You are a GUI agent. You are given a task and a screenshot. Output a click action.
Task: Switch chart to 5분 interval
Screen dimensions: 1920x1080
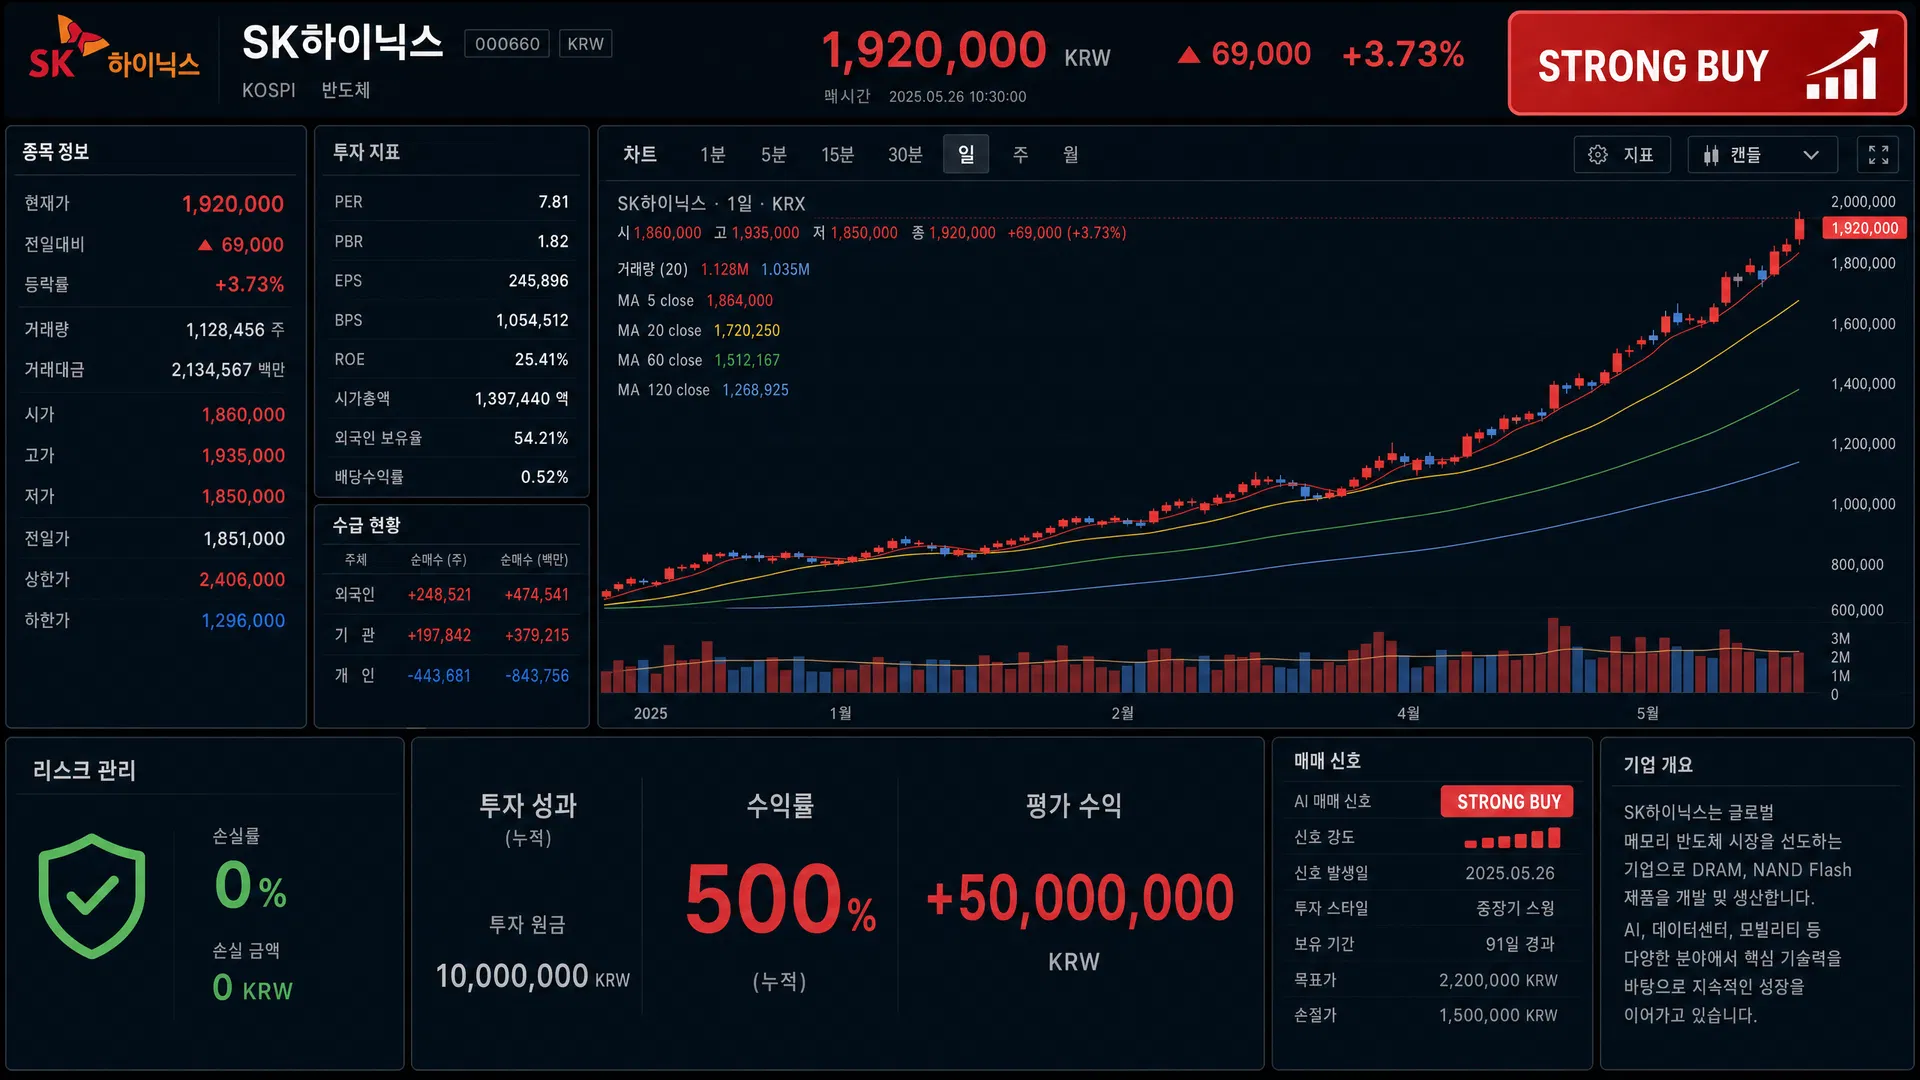(x=773, y=155)
